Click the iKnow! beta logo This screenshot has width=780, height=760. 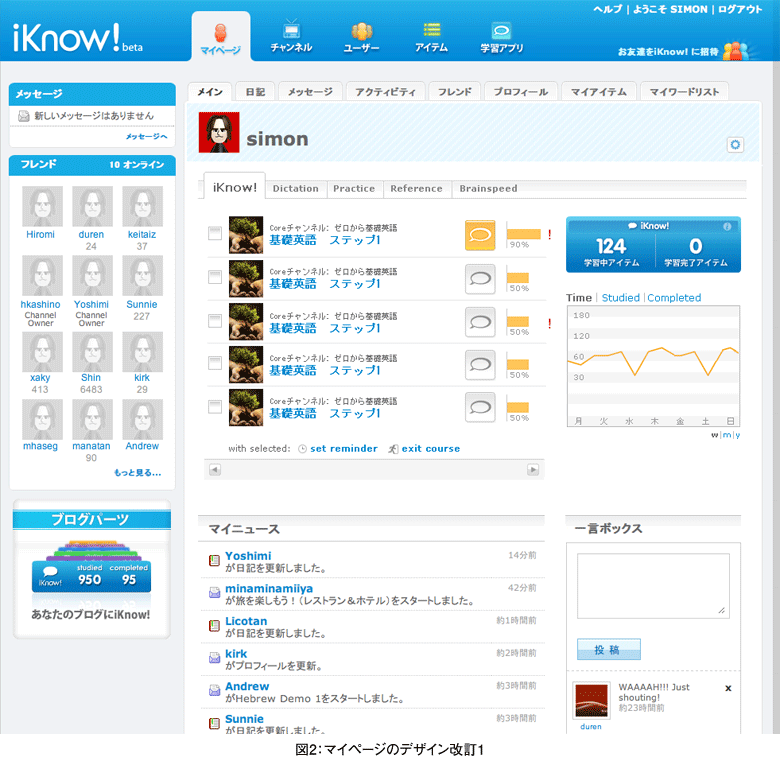tap(77, 38)
